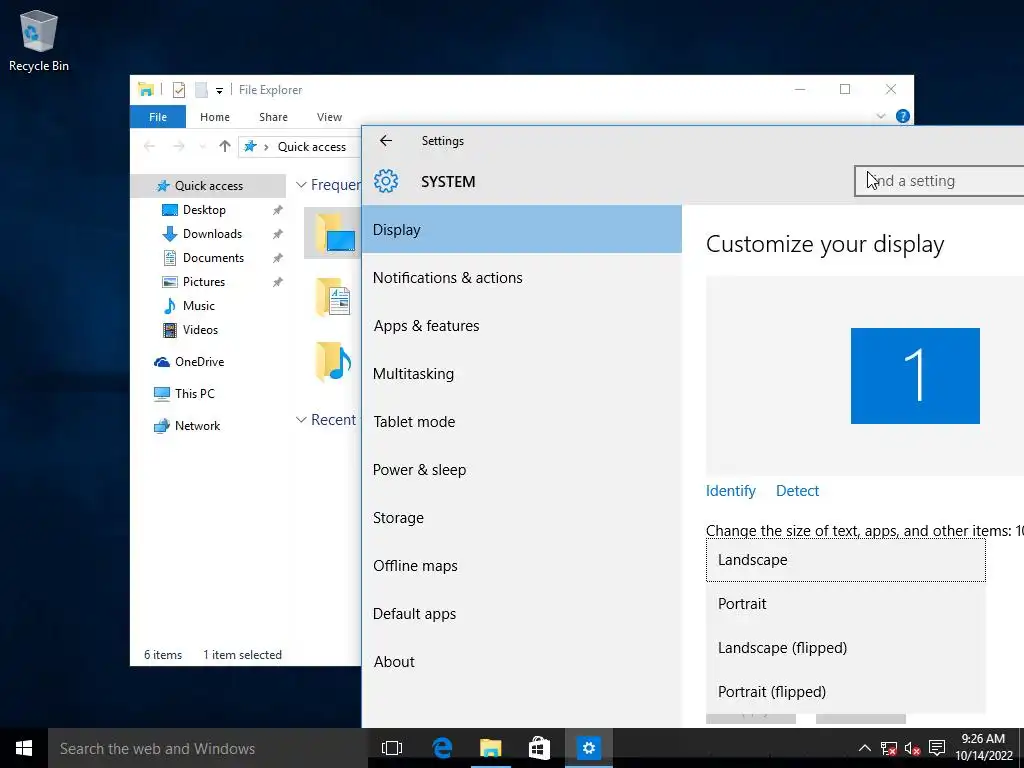Select About in Settings sidebar
This screenshot has width=1024, height=768.
point(521,662)
